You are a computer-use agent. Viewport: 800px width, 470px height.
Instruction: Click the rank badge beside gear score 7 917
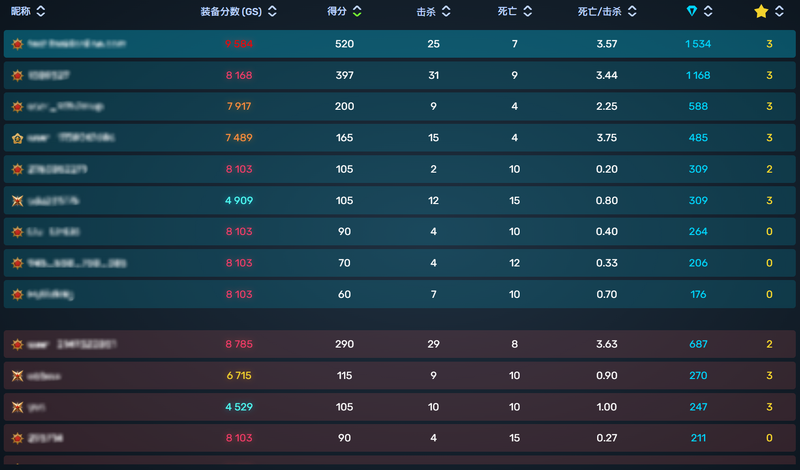(17, 107)
